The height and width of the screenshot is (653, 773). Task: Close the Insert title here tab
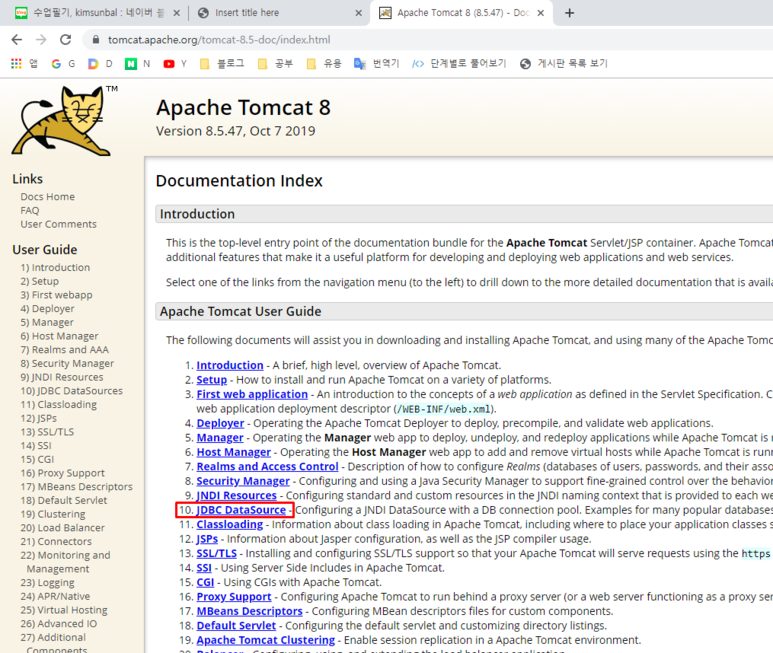pyautogui.click(x=359, y=13)
